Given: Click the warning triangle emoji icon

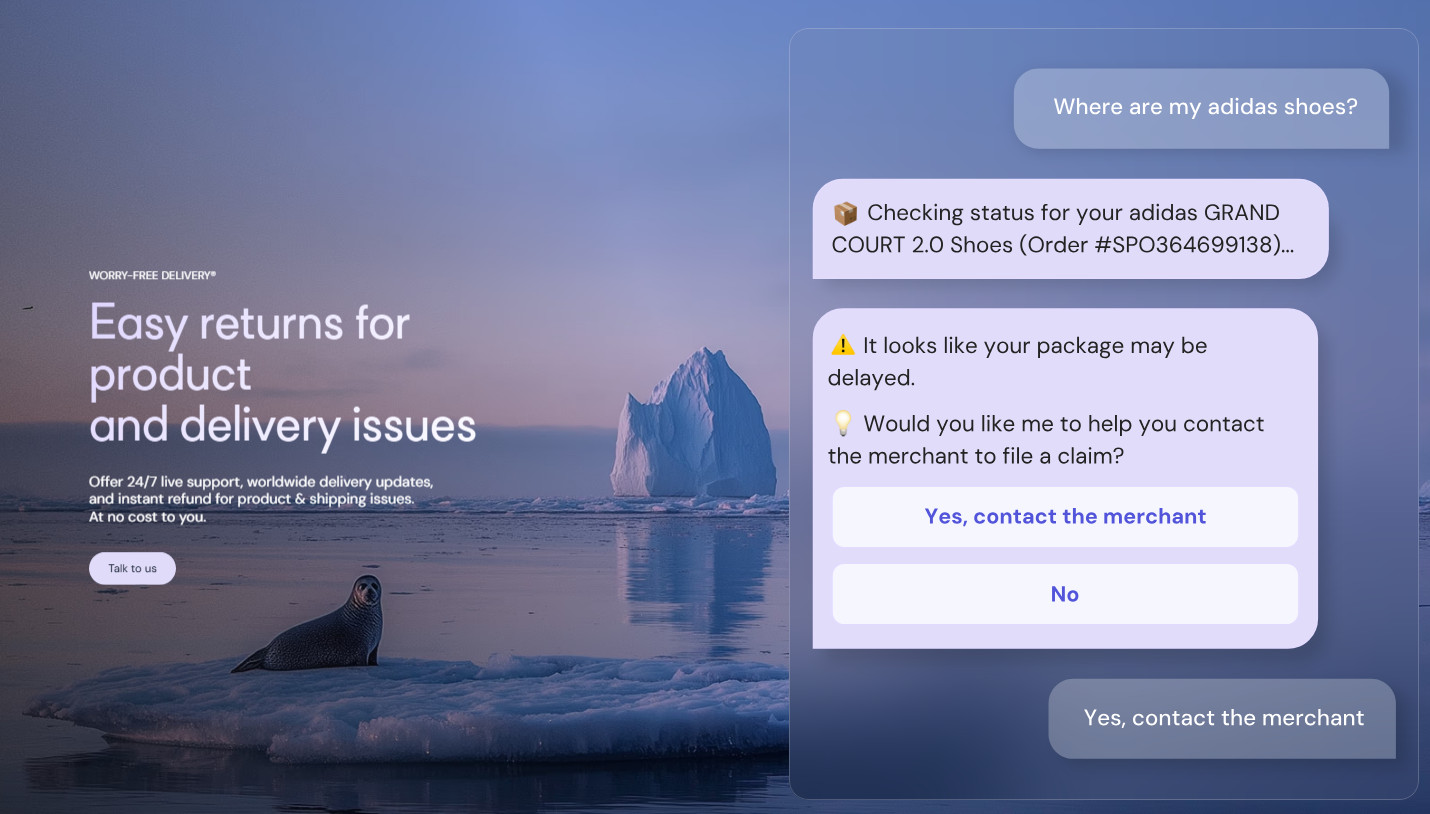Looking at the screenshot, I should [x=843, y=346].
